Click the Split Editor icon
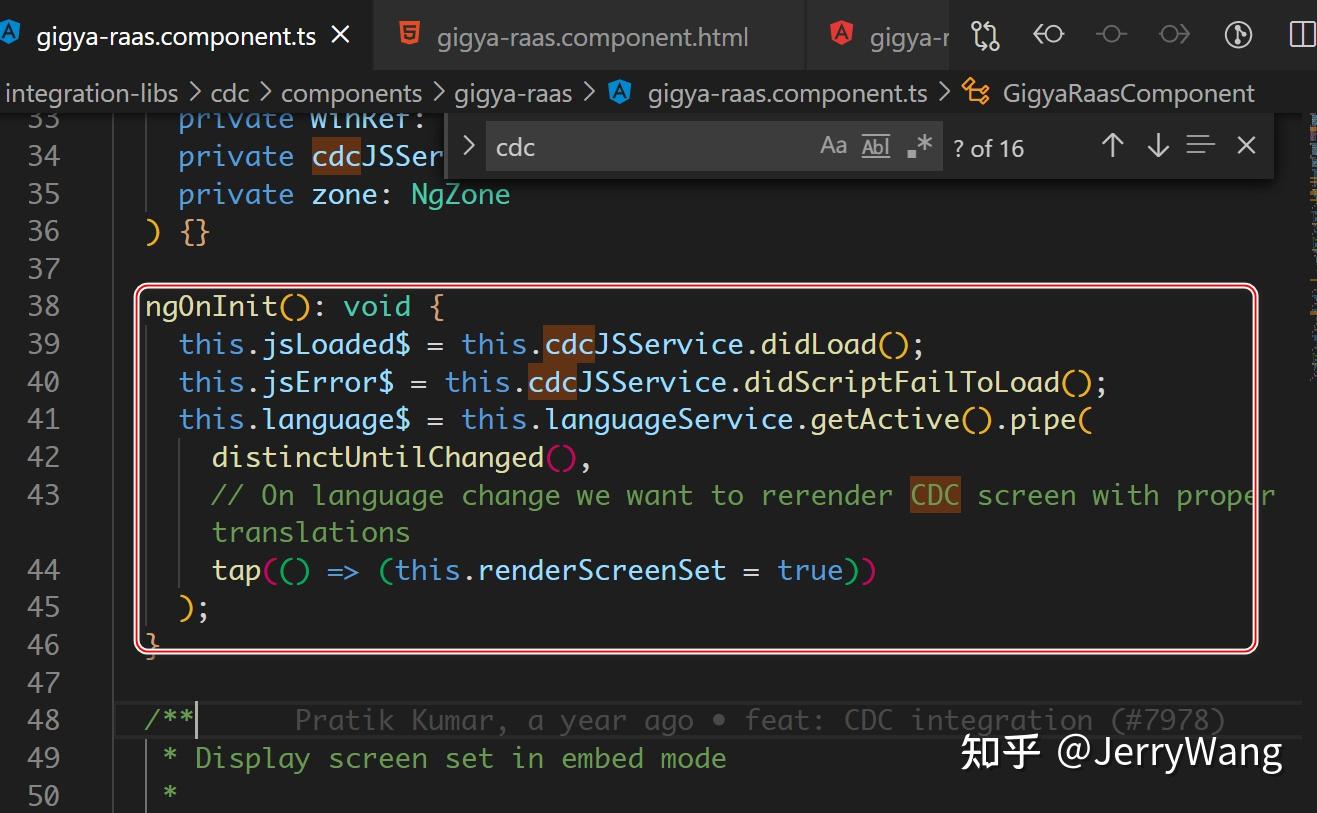Screen dimensions: 1317x813 1301,34
